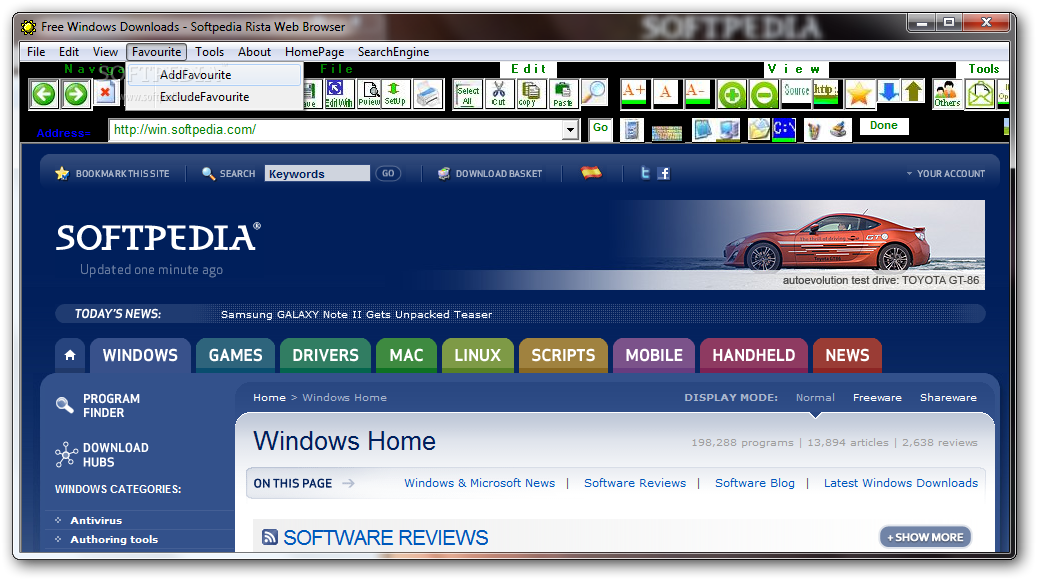Expand the address bar dropdown arrow
The width and height of the screenshot is (1037, 580).
[570, 130]
